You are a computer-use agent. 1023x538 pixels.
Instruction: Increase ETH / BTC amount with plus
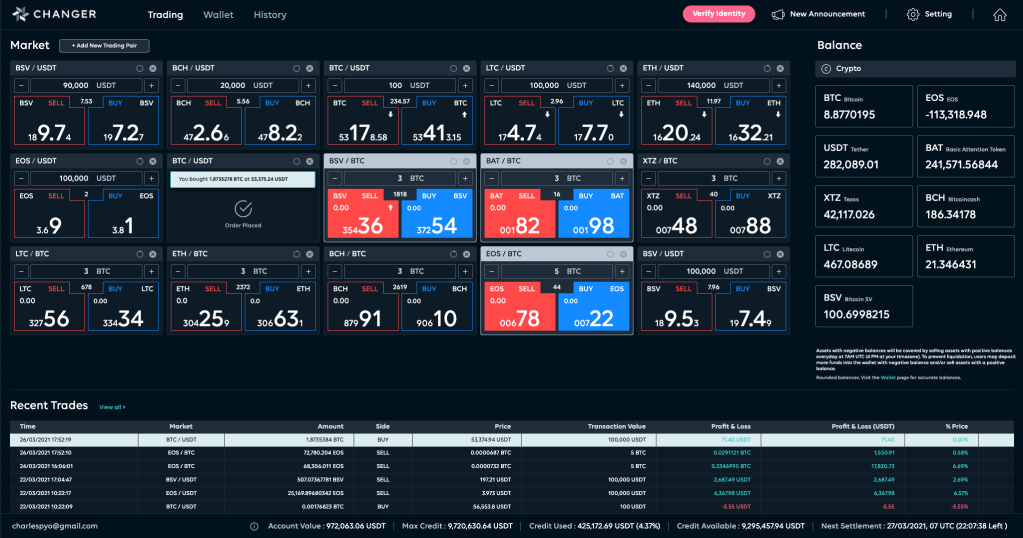(308, 272)
